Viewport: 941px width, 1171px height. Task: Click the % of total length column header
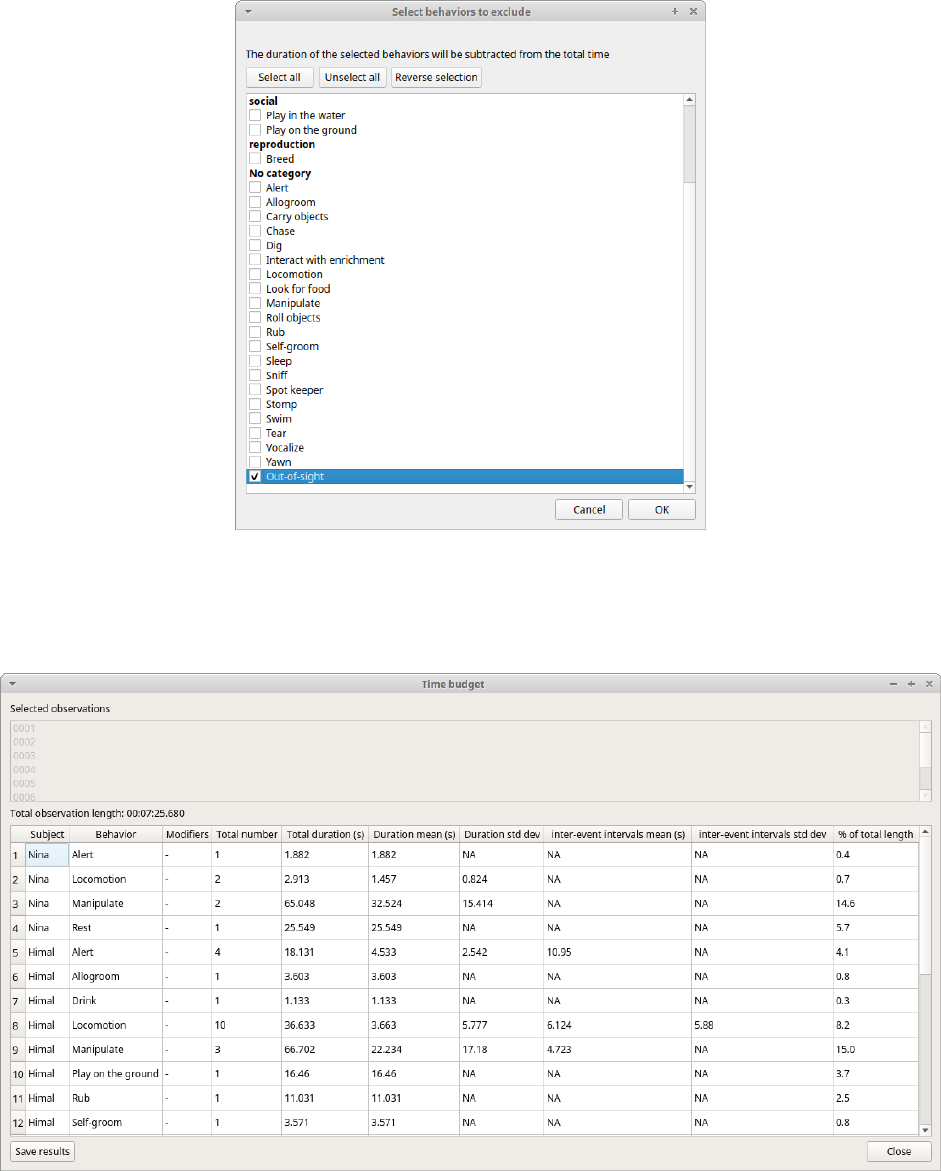click(x=875, y=834)
